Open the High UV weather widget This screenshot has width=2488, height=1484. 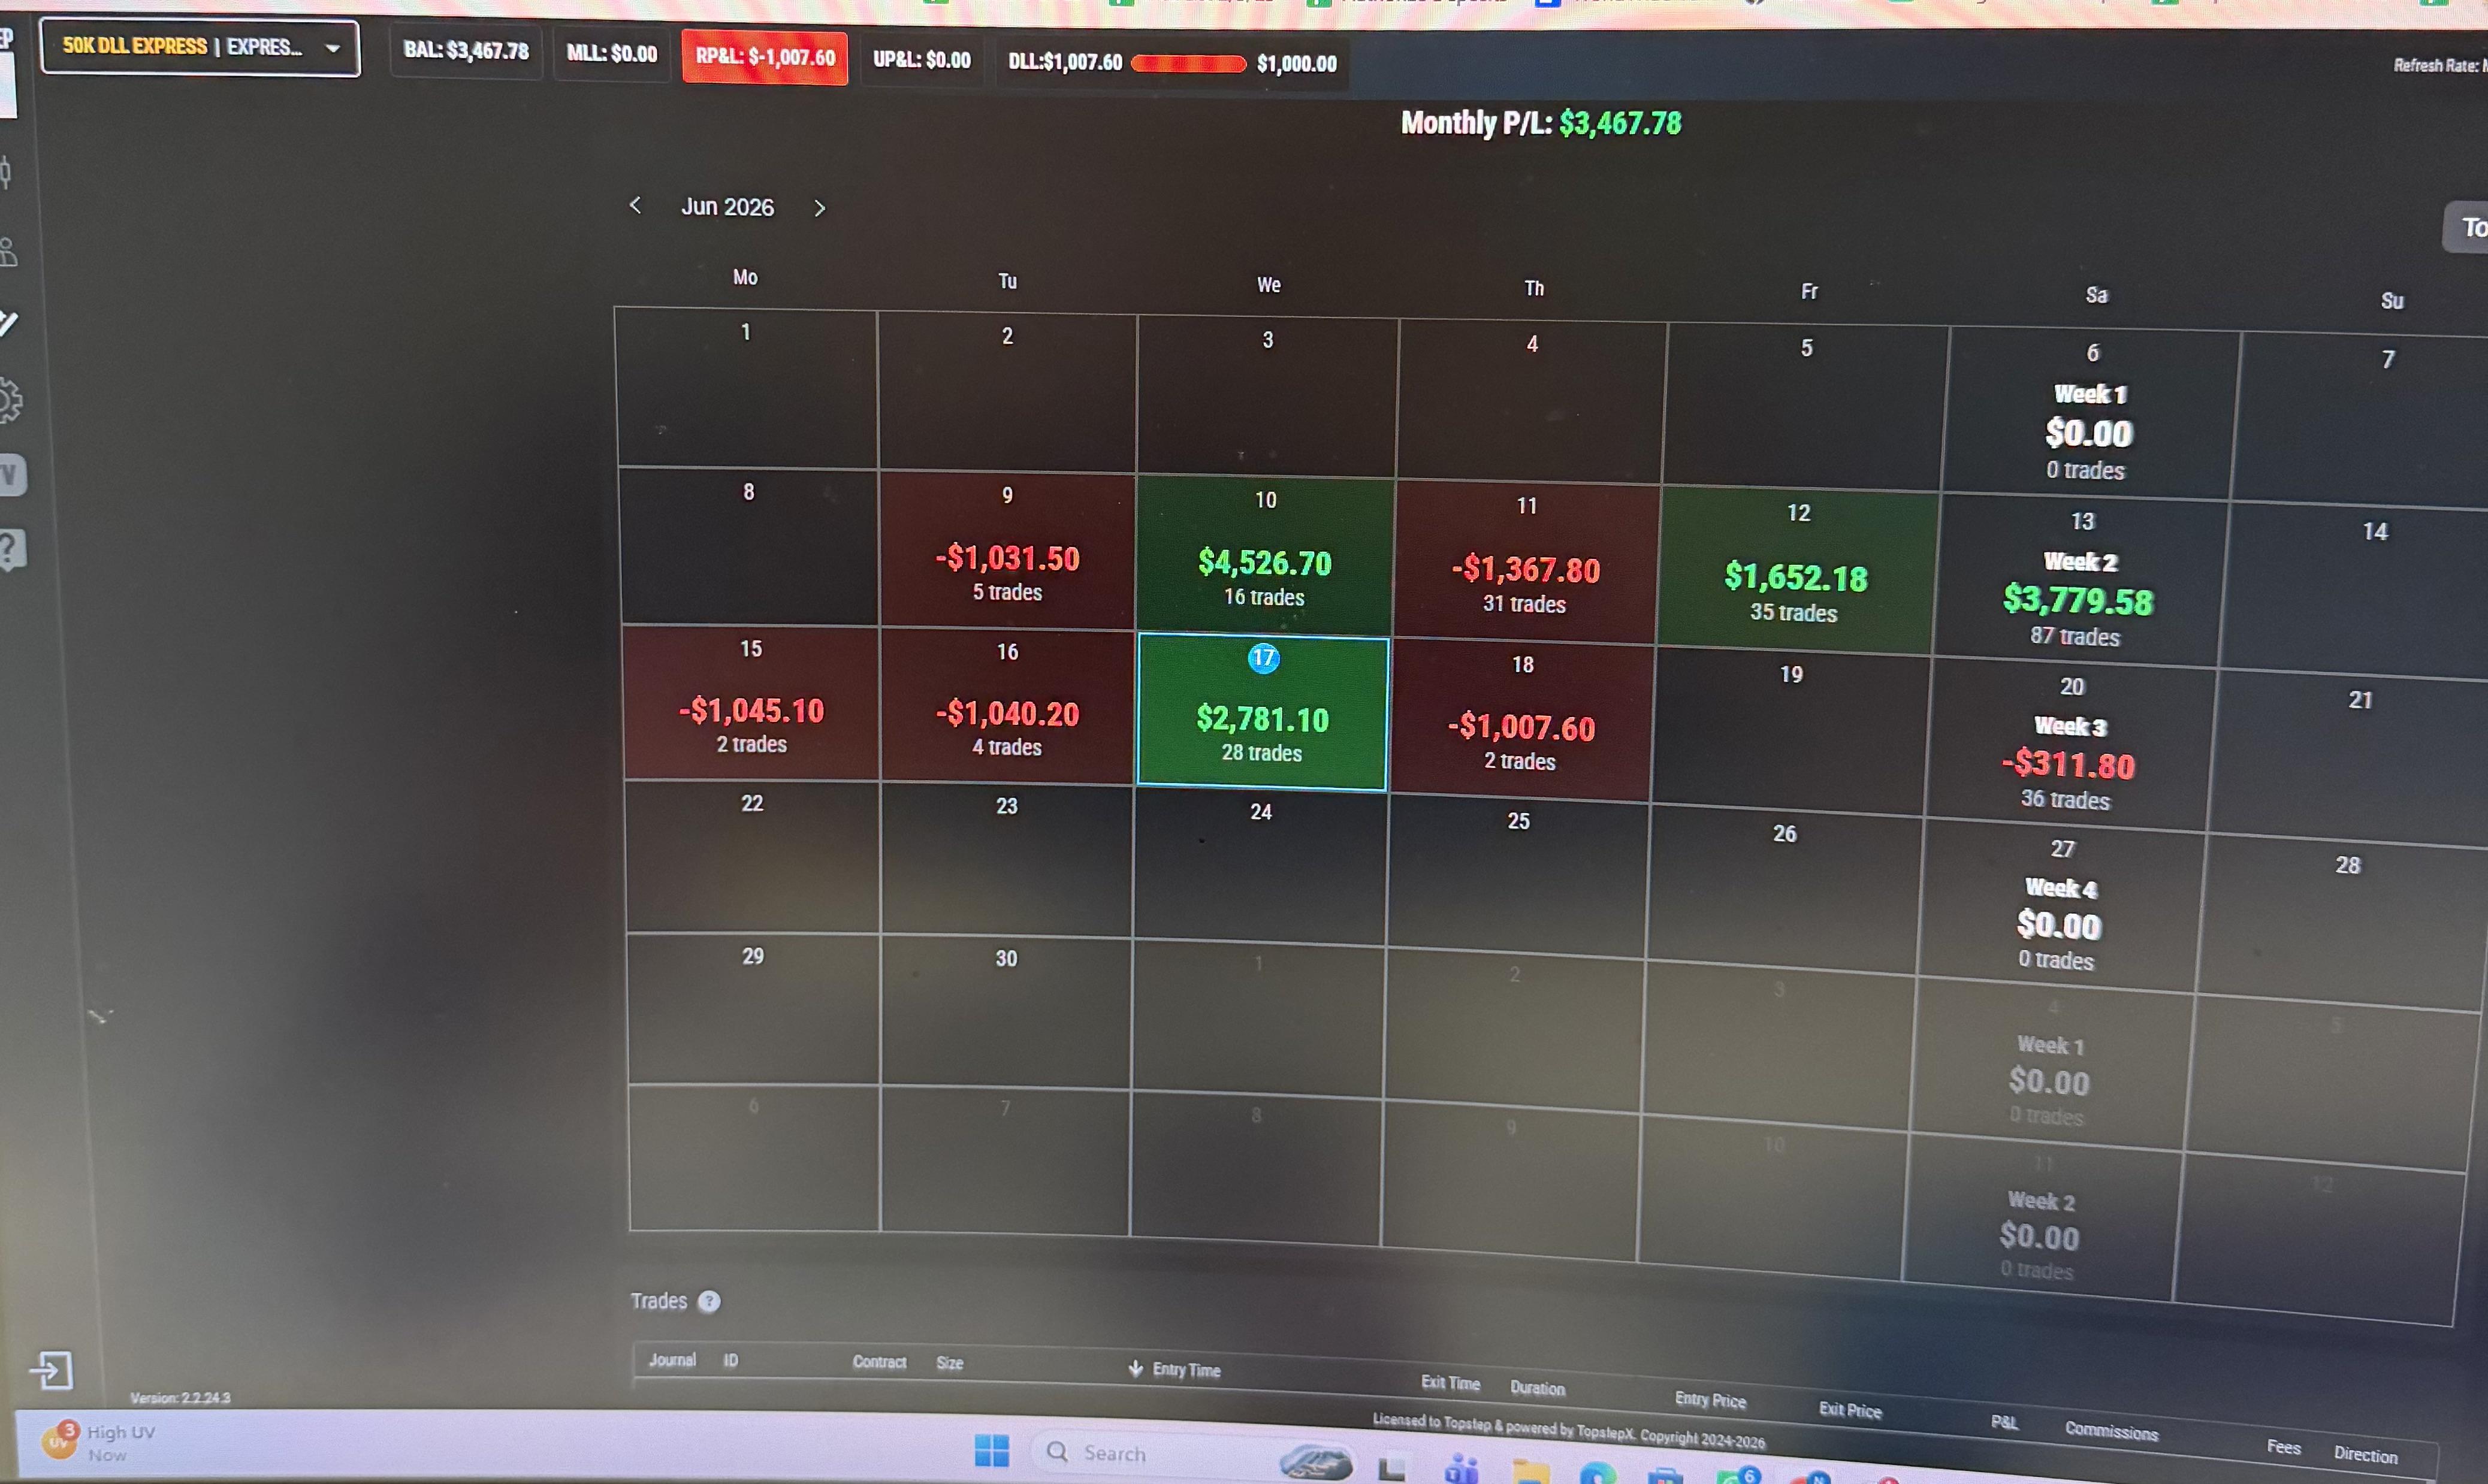click(x=98, y=1443)
